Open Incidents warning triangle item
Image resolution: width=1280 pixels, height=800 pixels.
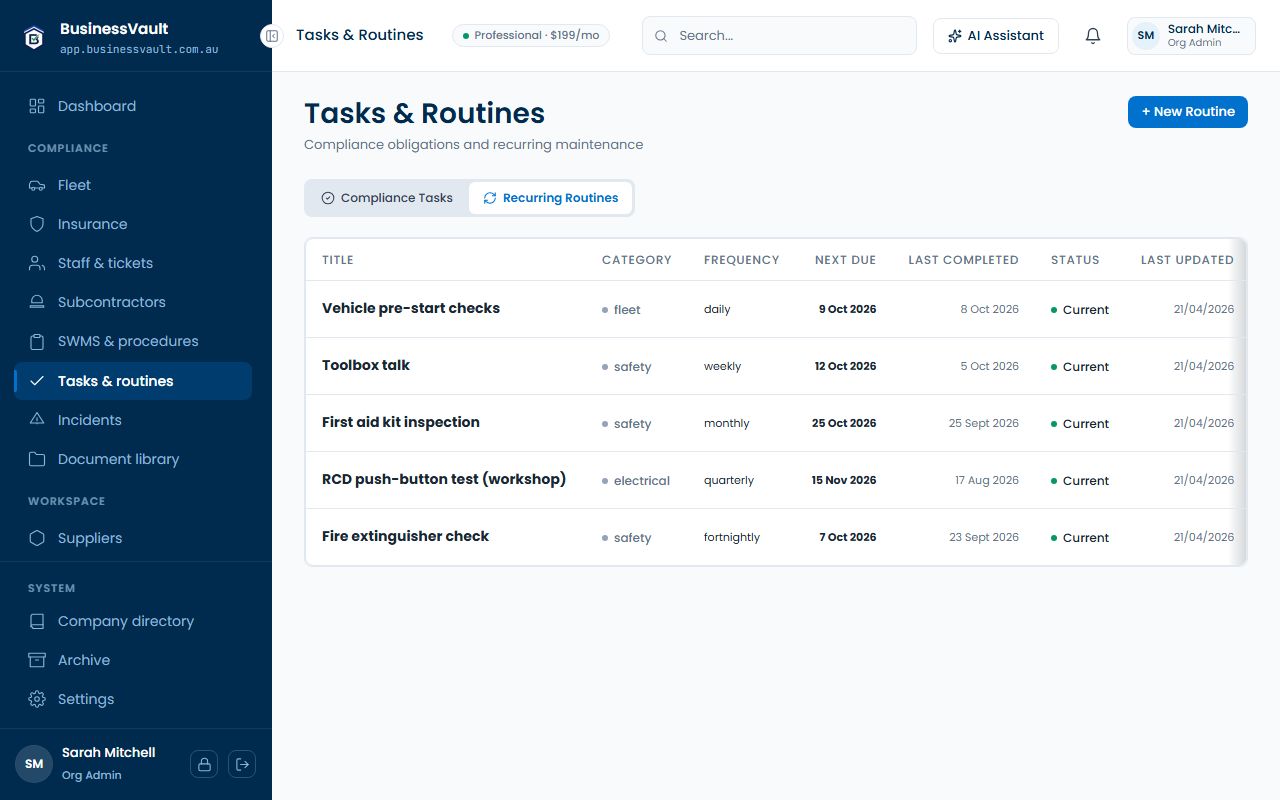133,420
